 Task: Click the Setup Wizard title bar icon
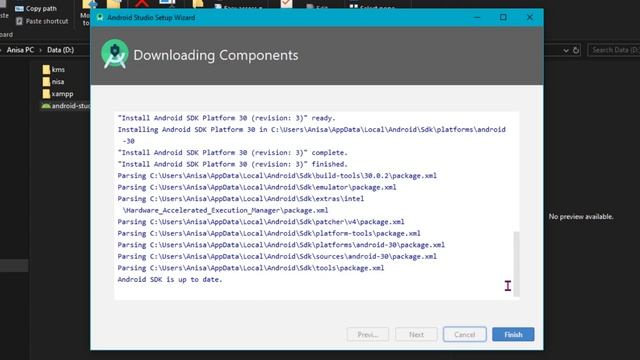tap(100, 18)
